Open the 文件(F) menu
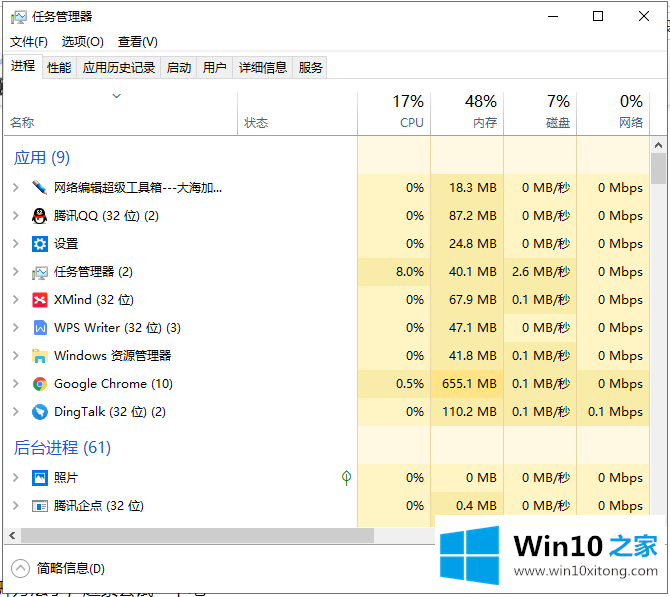Image resolution: width=670 pixels, height=597 pixels. click(x=29, y=42)
